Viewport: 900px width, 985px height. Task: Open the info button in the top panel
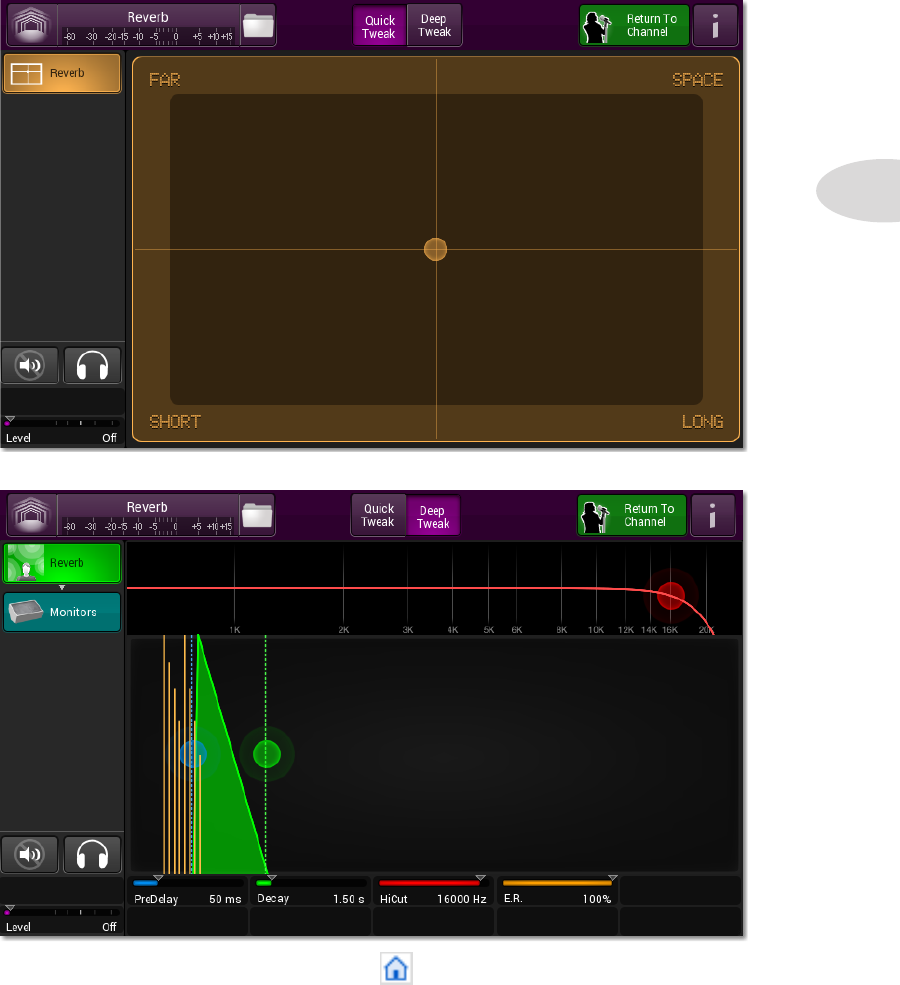tap(715, 26)
